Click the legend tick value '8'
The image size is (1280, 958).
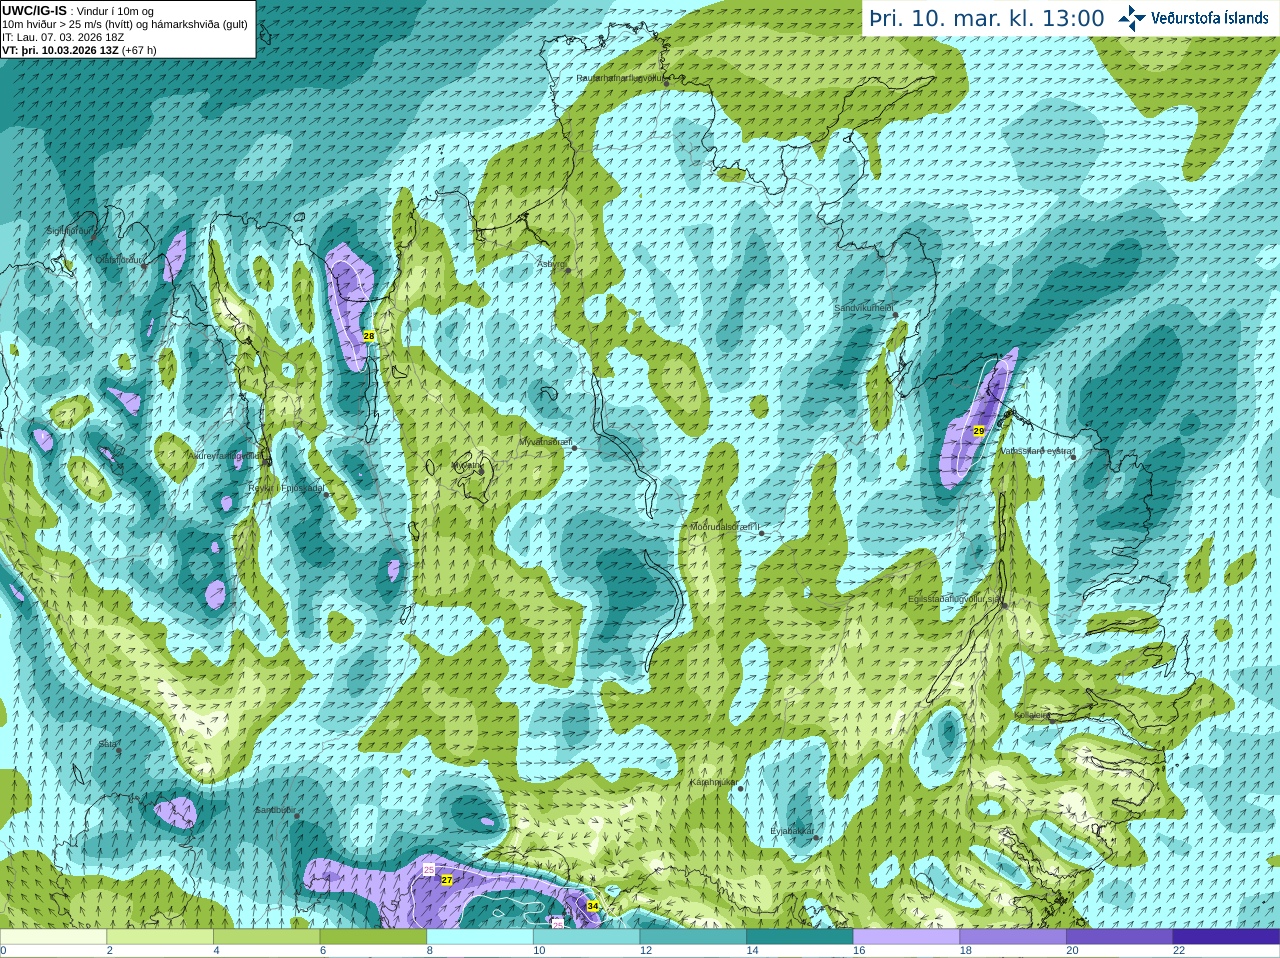pyautogui.click(x=430, y=951)
